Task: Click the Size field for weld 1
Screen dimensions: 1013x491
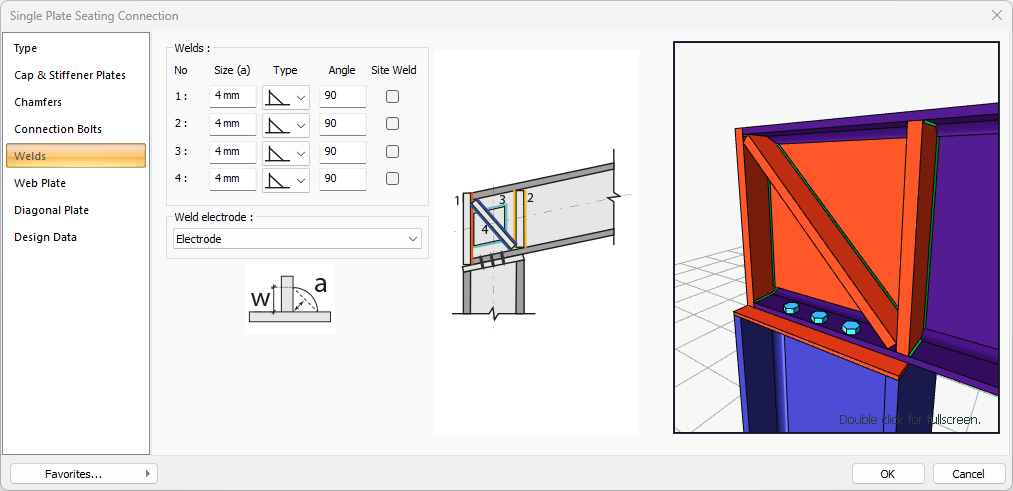Action: 233,96
